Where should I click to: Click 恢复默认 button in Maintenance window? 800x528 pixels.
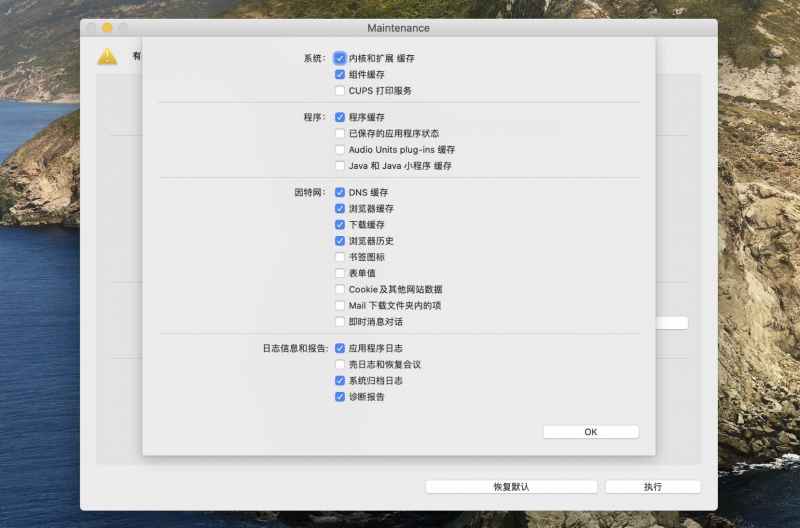511,487
